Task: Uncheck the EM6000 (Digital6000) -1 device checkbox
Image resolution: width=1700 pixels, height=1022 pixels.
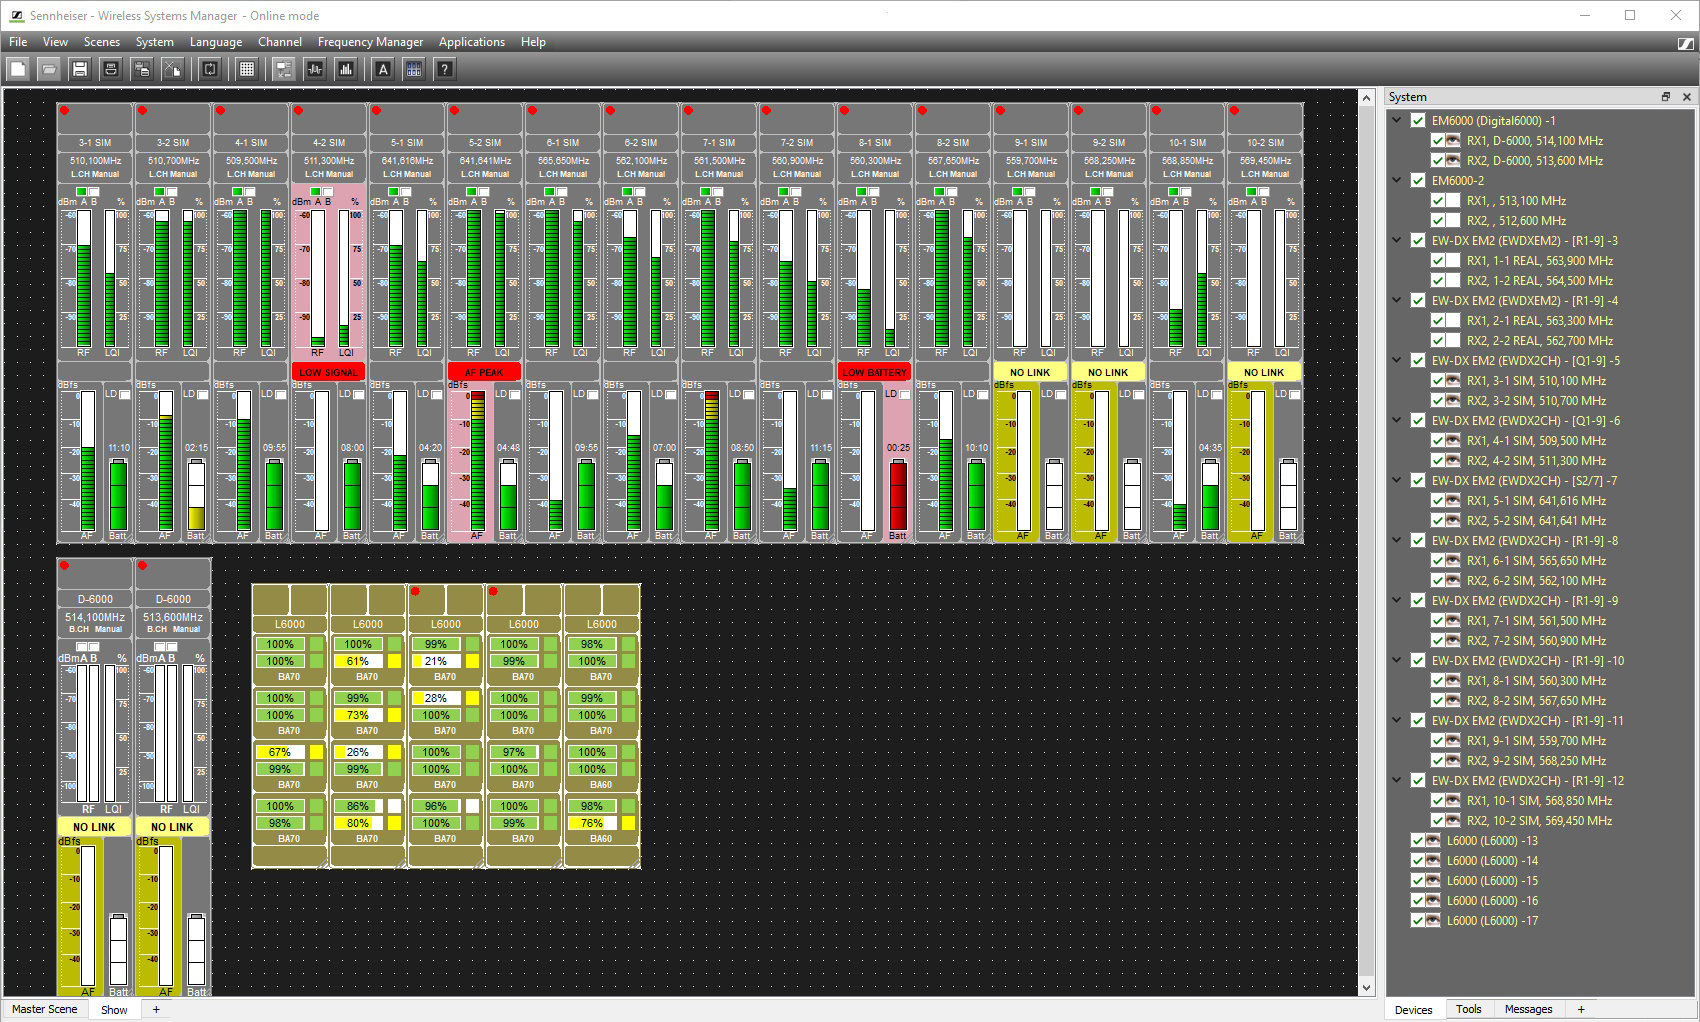Action: pyautogui.click(x=1418, y=120)
